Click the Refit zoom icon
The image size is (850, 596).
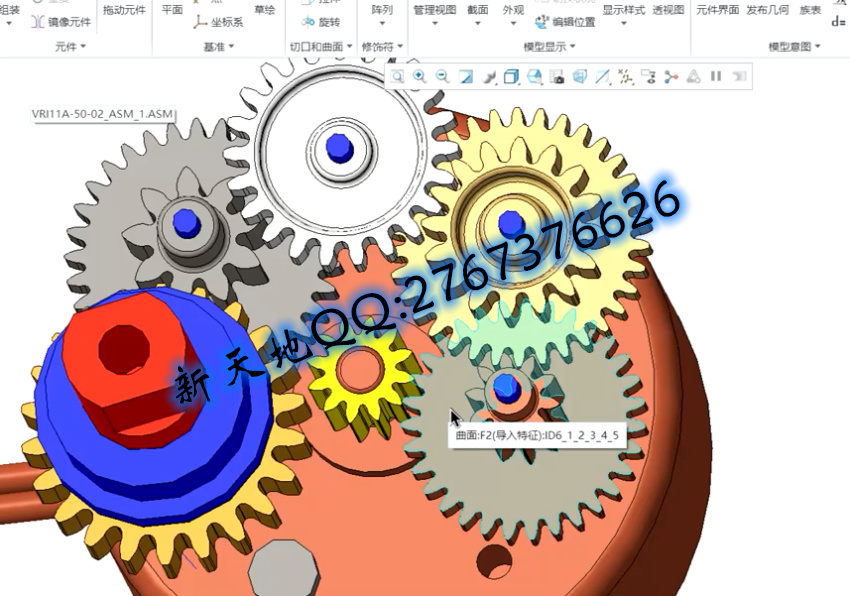398,76
